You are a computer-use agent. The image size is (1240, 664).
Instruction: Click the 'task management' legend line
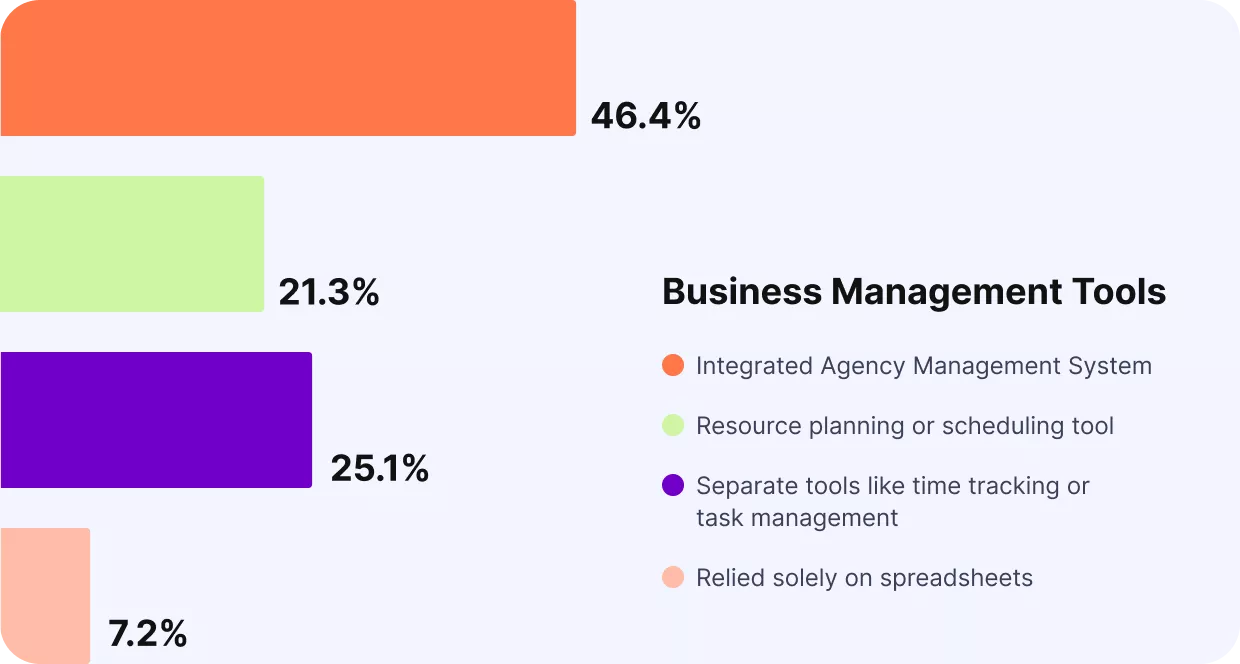click(797, 518)
